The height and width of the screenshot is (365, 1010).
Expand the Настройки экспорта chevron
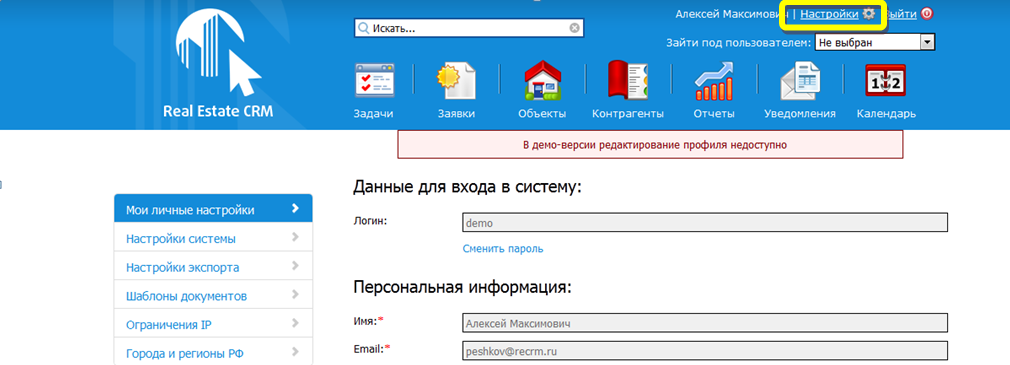pos(295,265)
